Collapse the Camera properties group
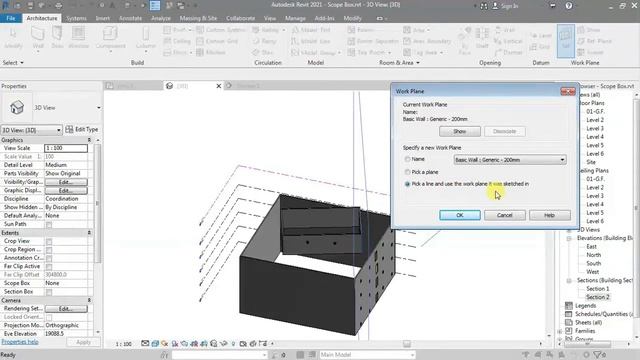 point(89,300)
